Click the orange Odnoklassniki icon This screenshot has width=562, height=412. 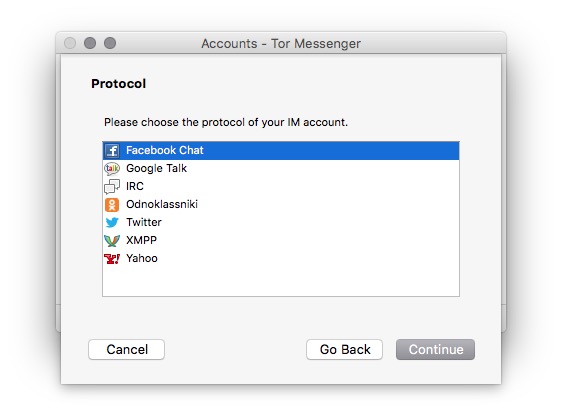click(x=112, y=204)
